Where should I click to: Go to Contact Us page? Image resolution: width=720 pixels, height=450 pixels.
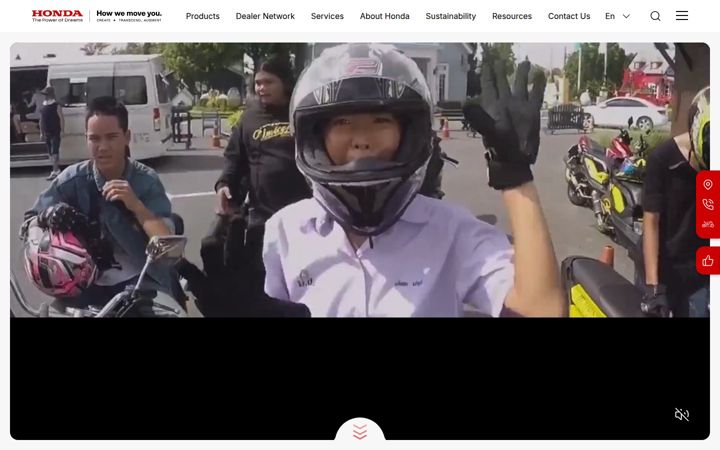[x=568, y=16]
